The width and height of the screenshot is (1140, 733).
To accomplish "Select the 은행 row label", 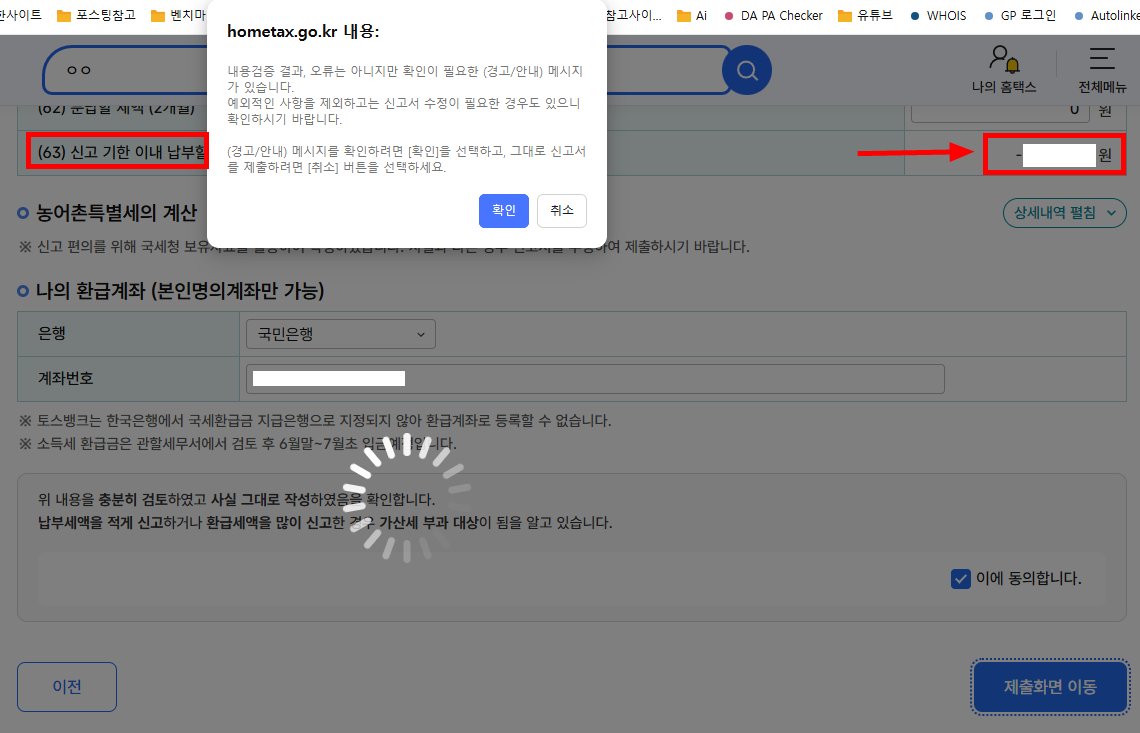I will (x=52, y=334).
